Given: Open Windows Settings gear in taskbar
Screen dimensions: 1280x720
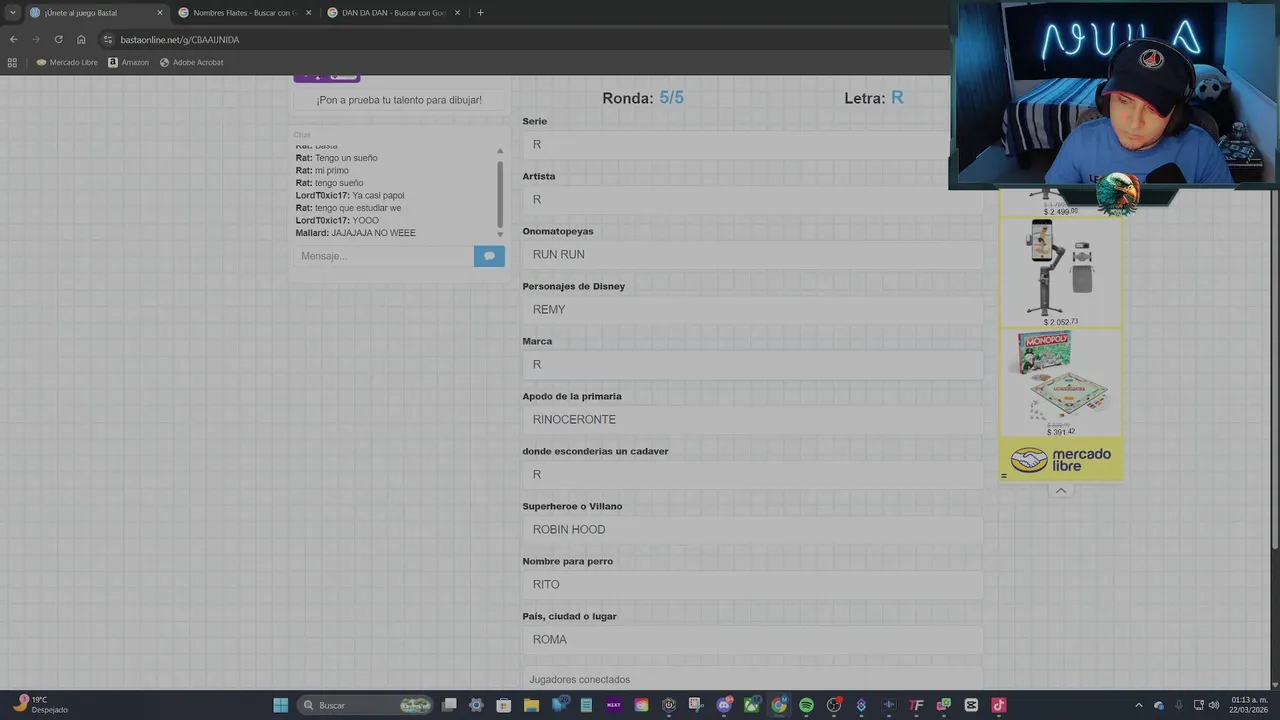Looking at the screenshot, I should coord(476,705).
